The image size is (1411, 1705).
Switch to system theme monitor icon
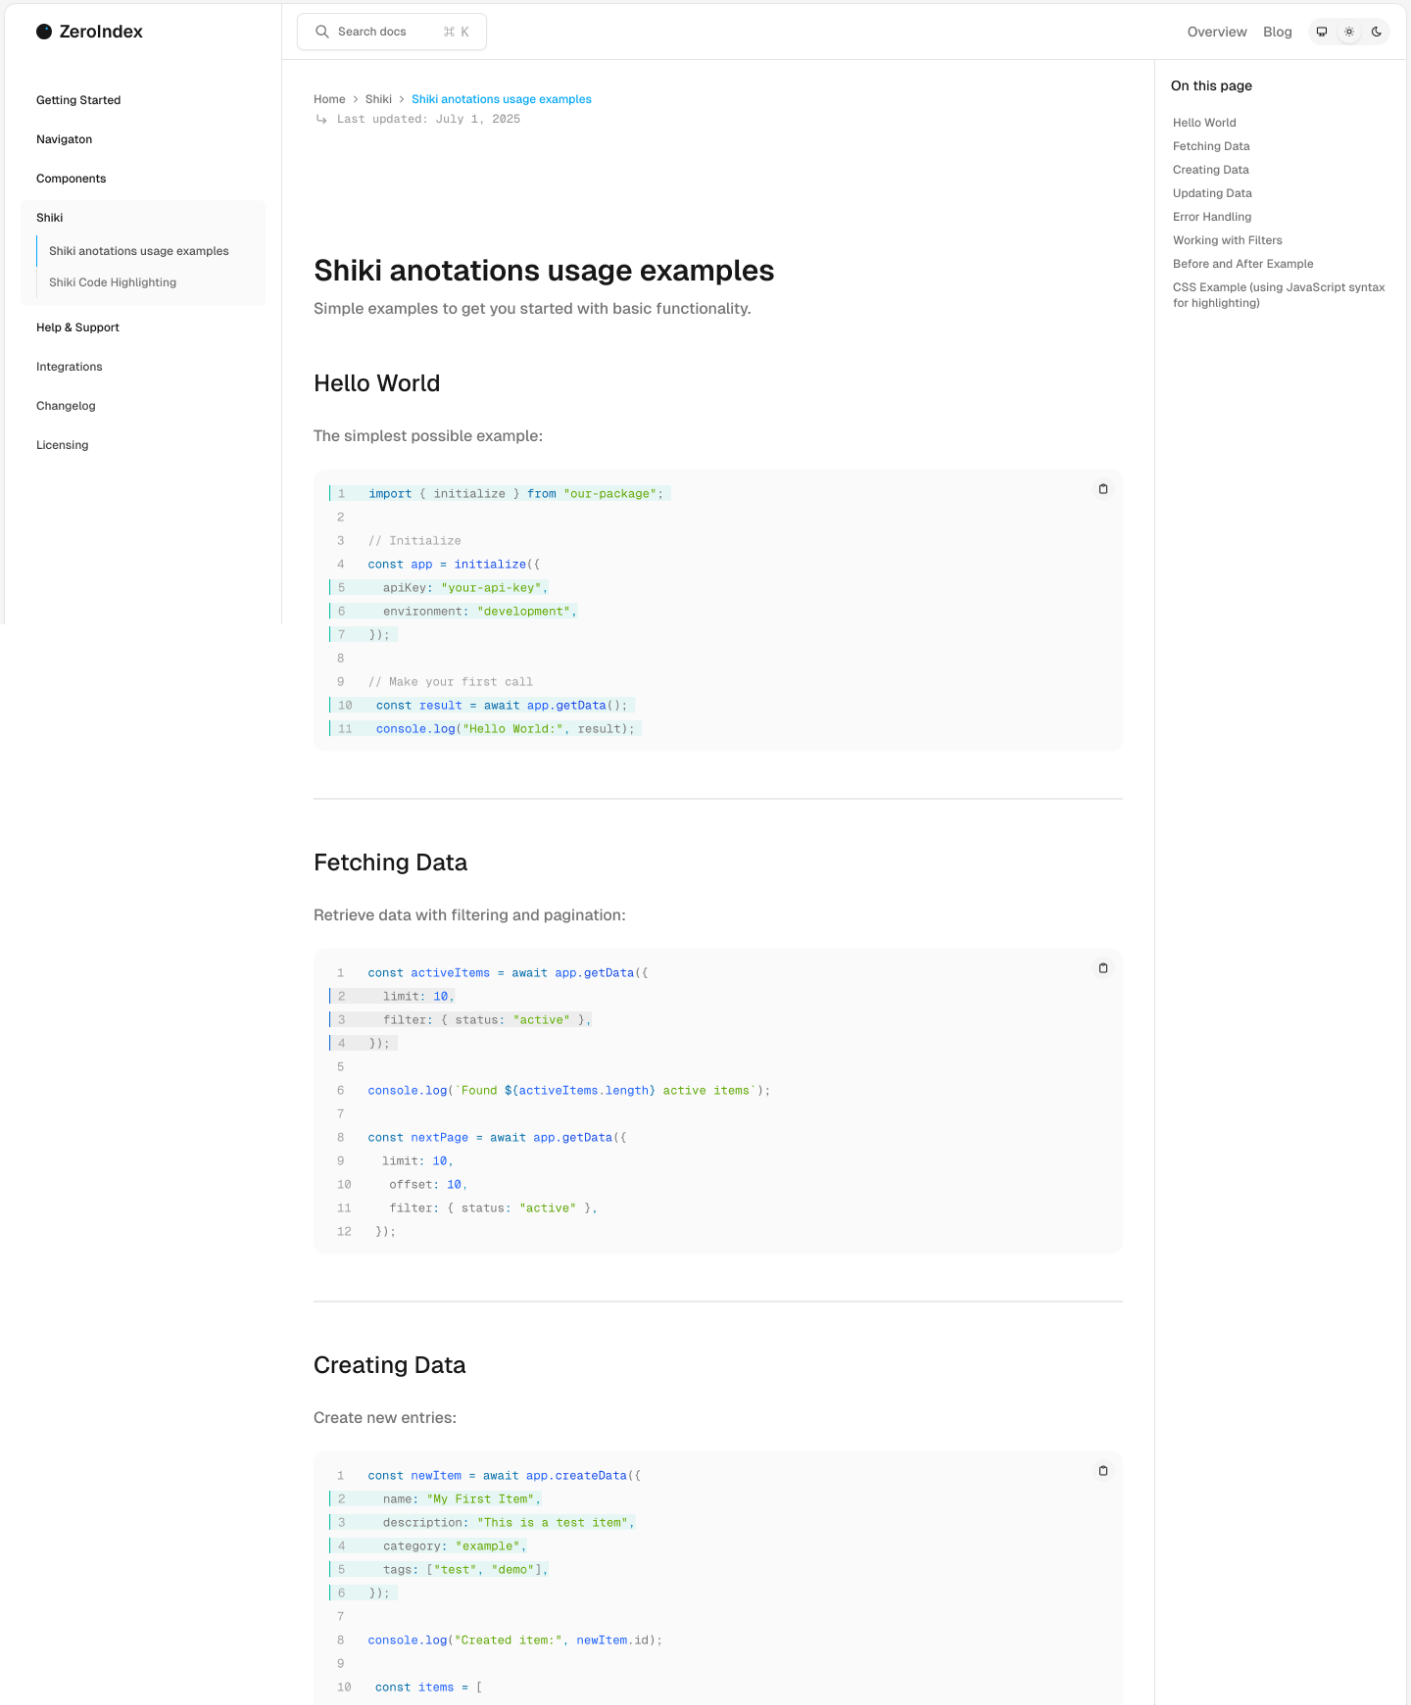(1322, 32)
